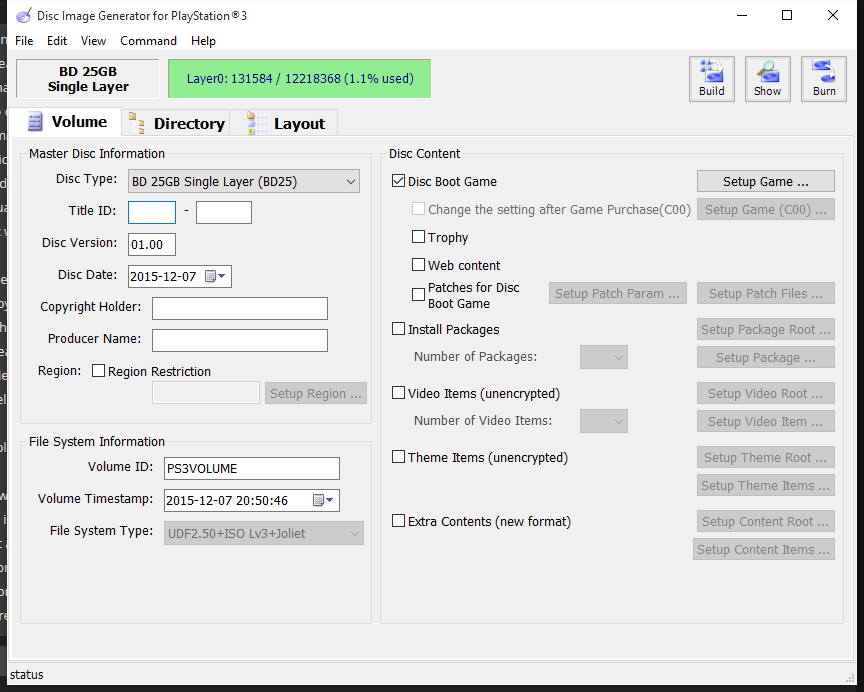Enable the Web content checkbox
Viewport: 864px width, 692px height.
click(419, 265)
